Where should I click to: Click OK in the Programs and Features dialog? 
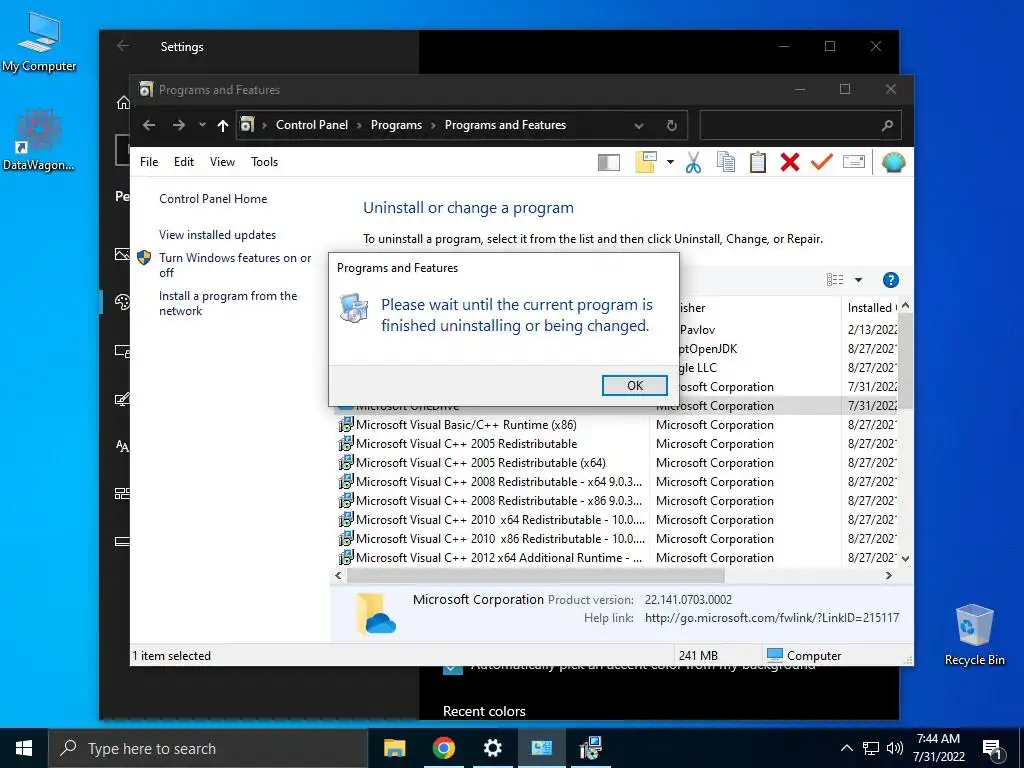point(634,385)
